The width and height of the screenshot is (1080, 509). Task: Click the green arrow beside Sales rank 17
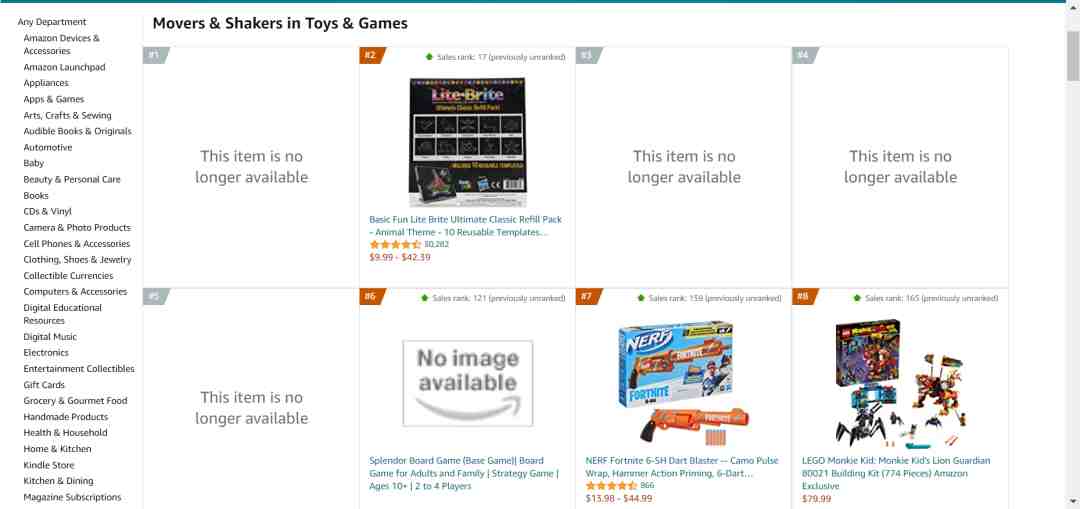(429, 56)
